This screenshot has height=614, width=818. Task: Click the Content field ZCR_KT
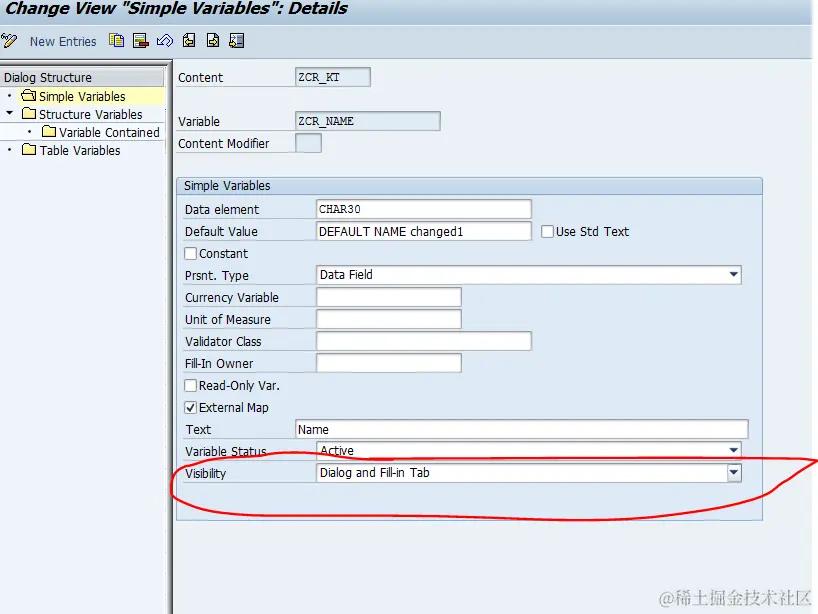click(332, 77)
